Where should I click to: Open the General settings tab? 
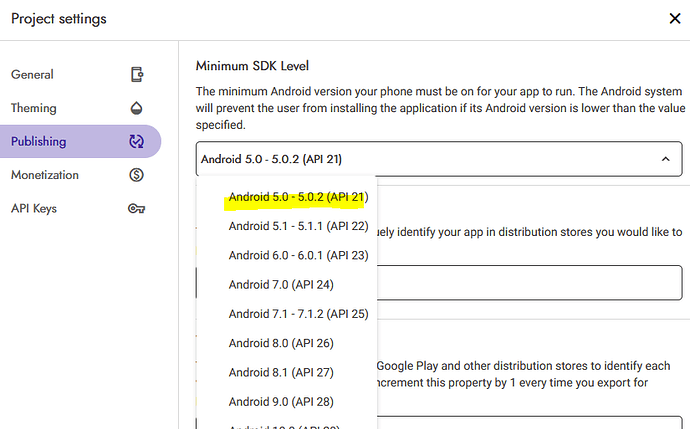coord(33,75)
